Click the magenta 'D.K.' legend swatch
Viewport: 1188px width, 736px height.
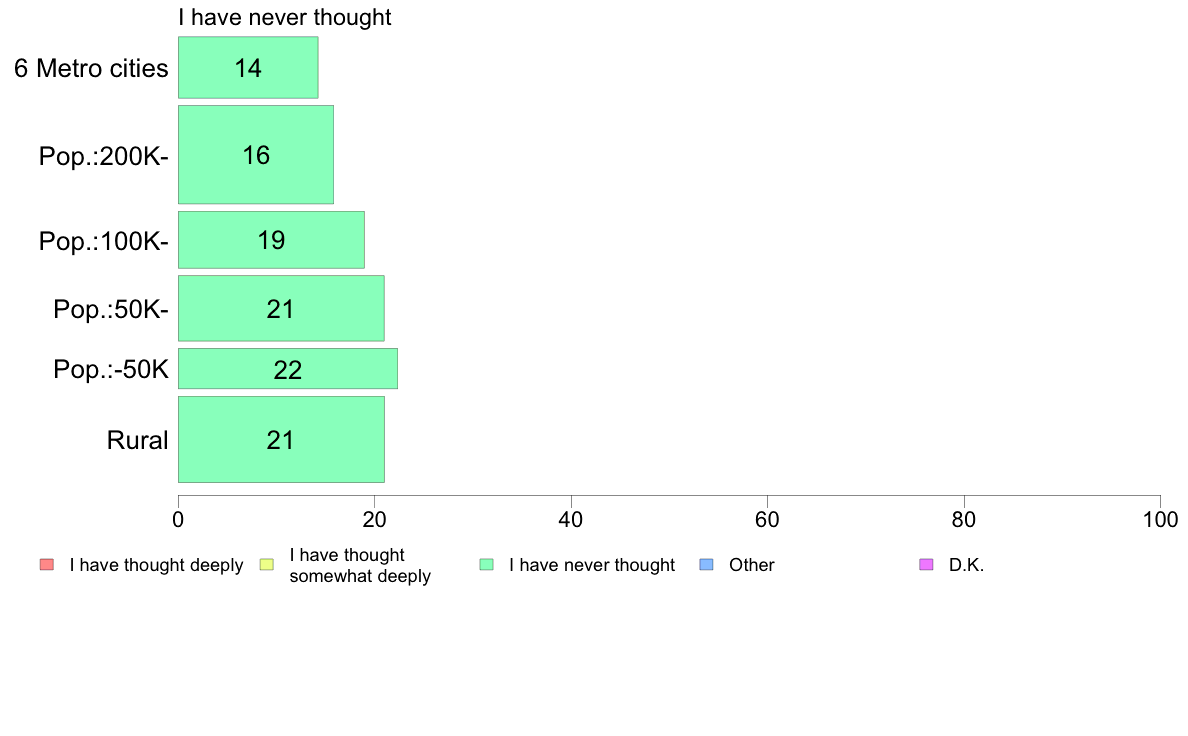(926, 565)
